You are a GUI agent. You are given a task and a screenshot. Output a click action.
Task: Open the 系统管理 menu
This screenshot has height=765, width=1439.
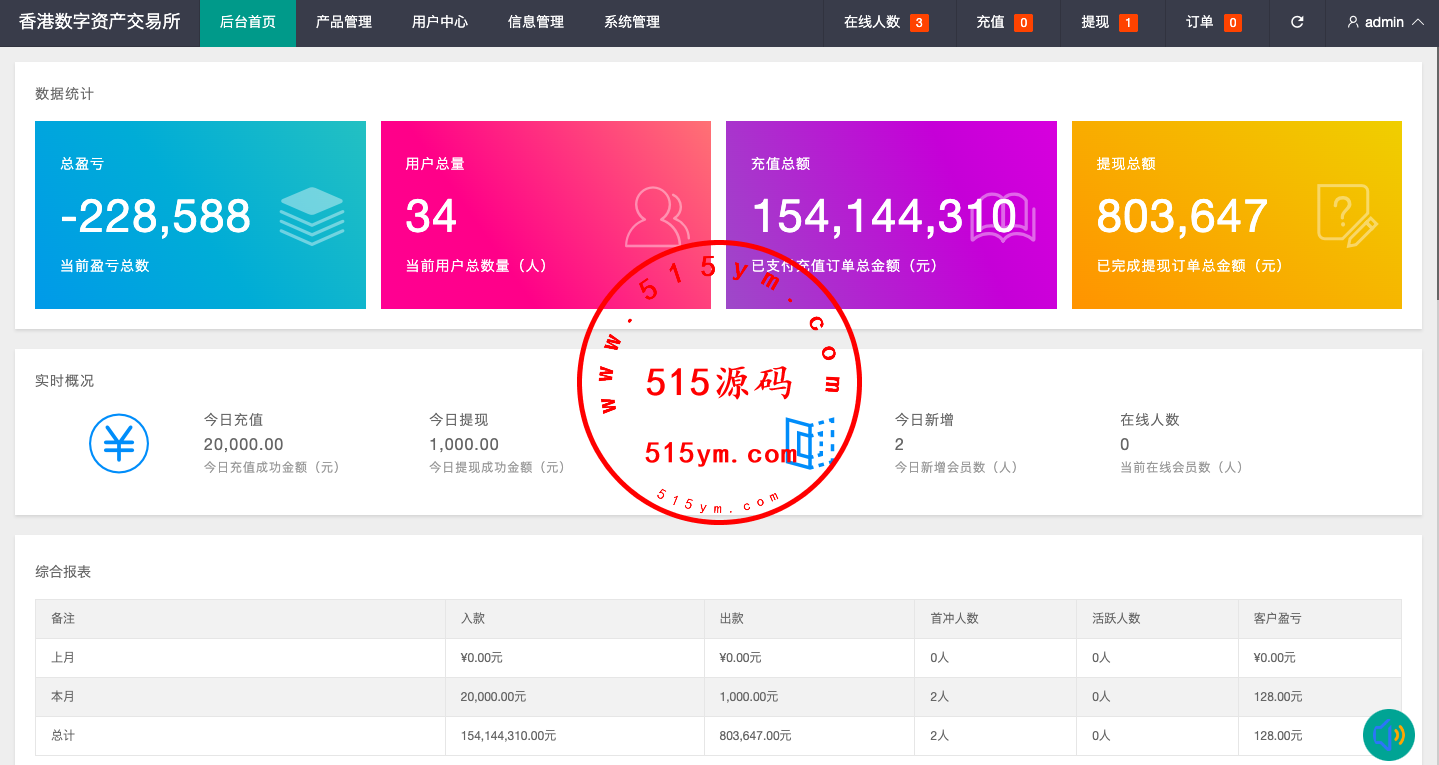631,22
